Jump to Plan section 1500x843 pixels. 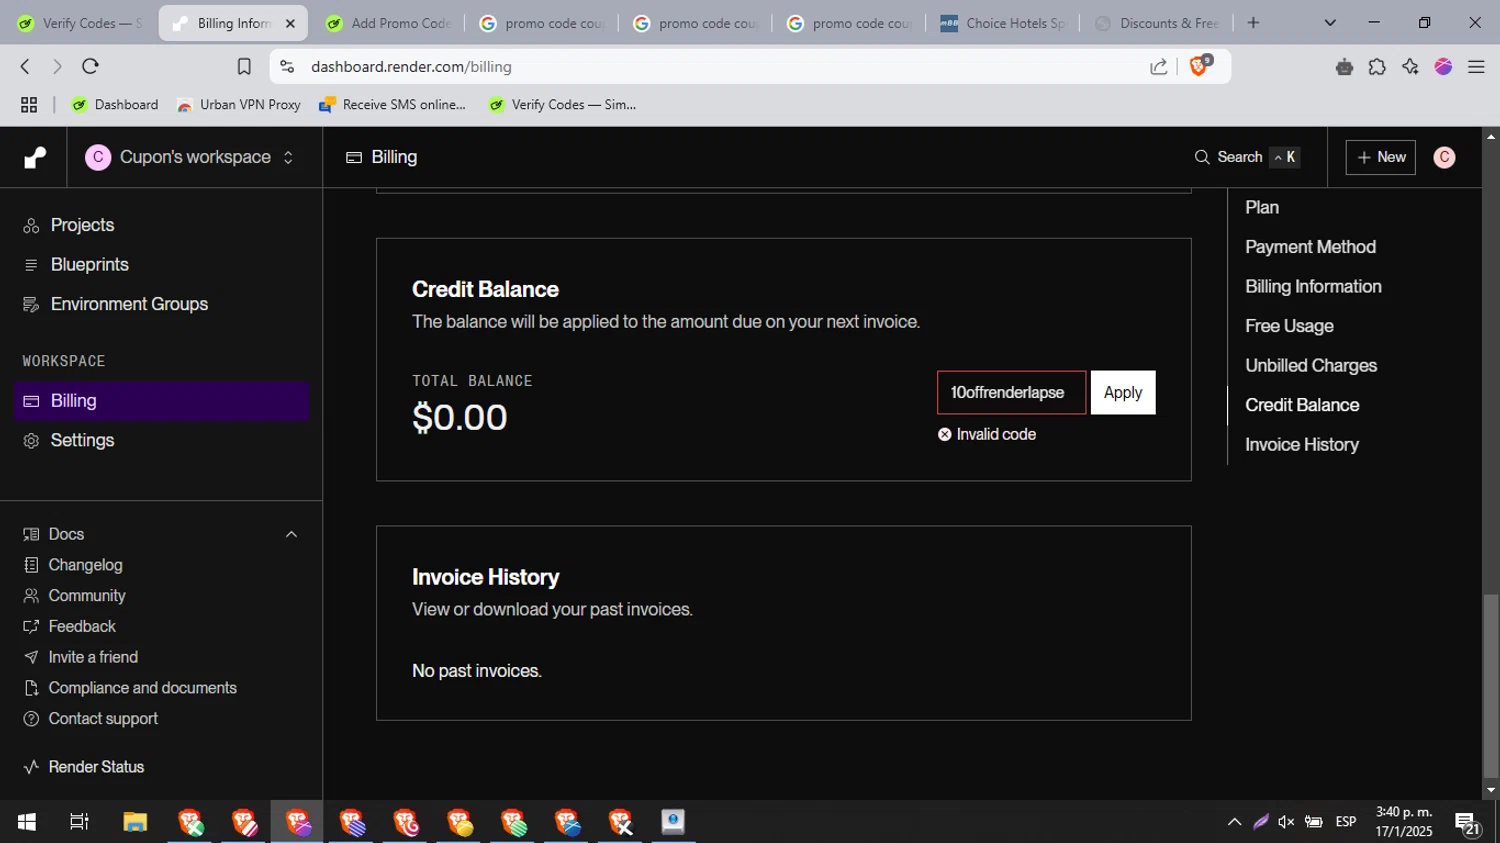[1262, 207]
